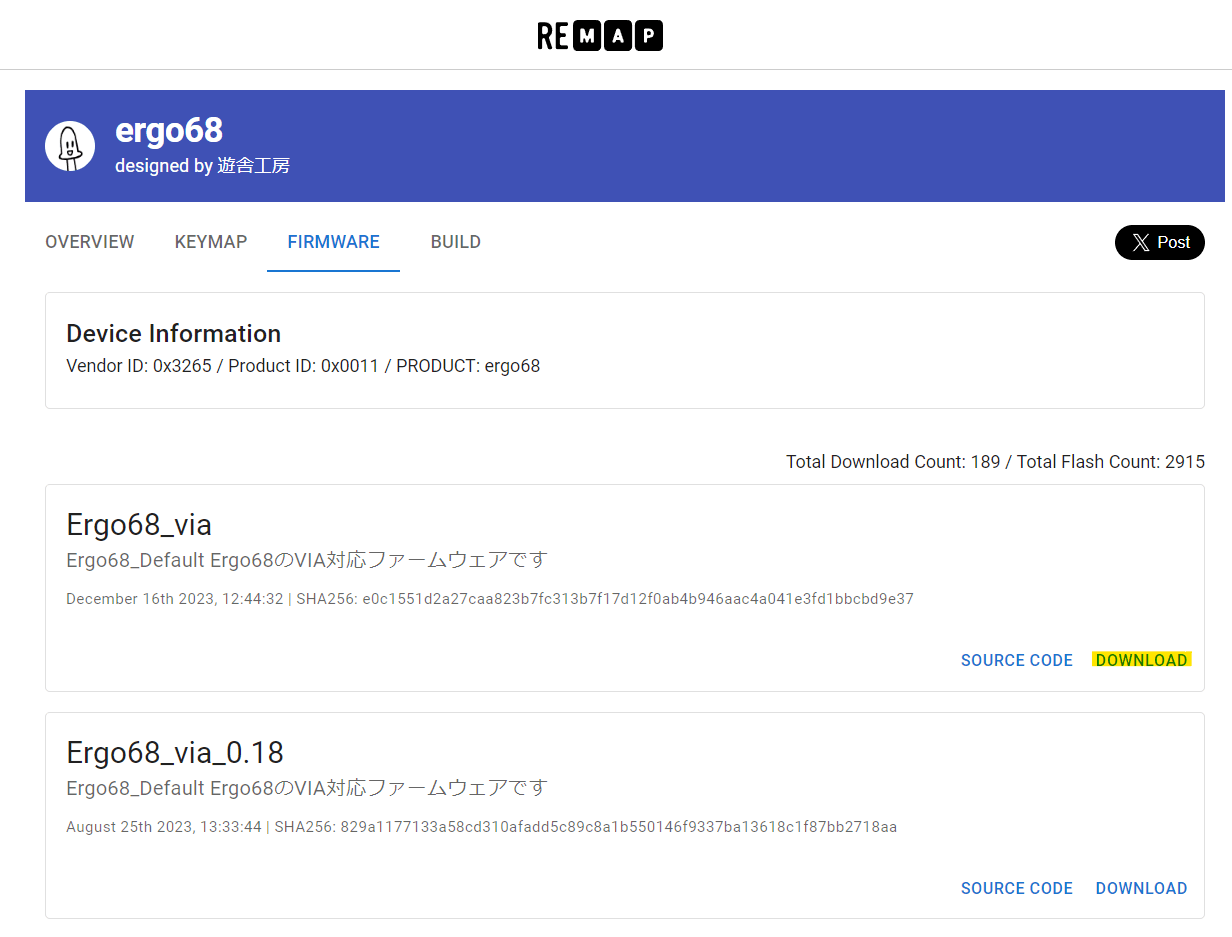Select the FIRMWARE tab
Screen dimensions: 1232x937
[333, 242]
